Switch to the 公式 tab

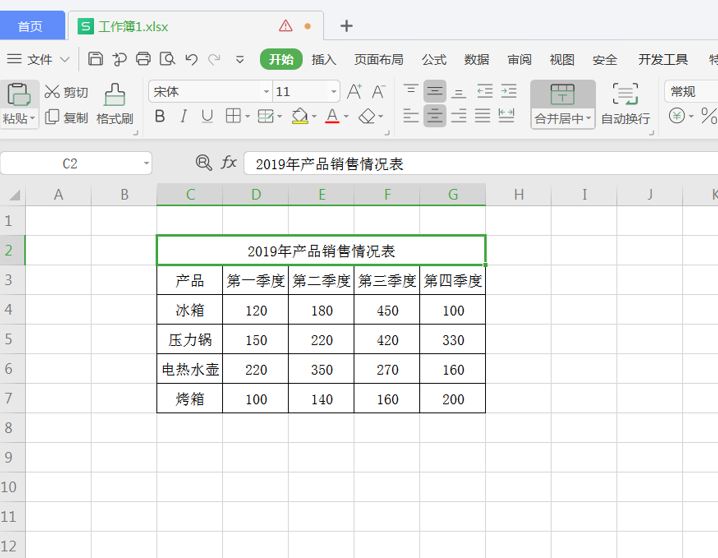[x=434, y=60]
